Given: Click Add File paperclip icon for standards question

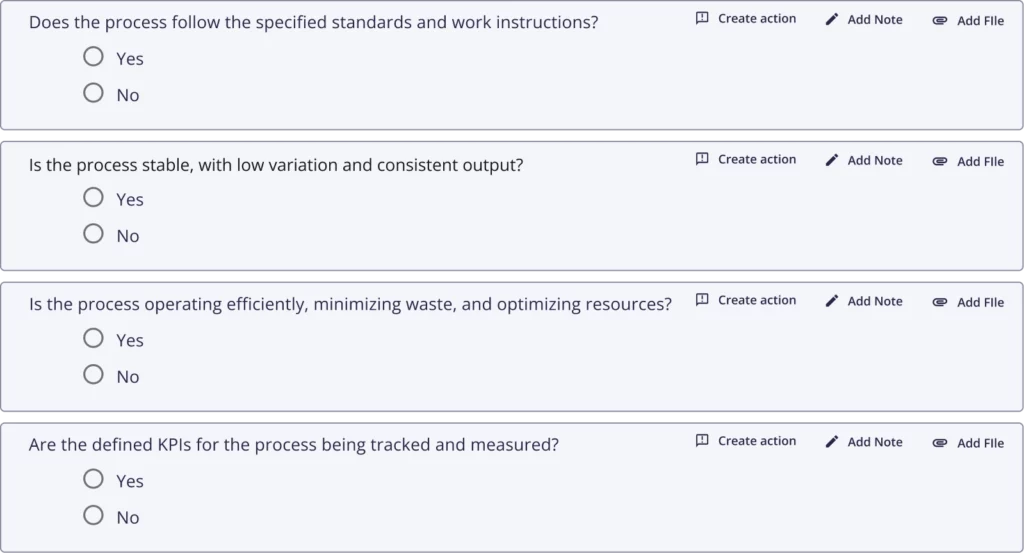Looking at the screenshot, I should tap(940, 21).
